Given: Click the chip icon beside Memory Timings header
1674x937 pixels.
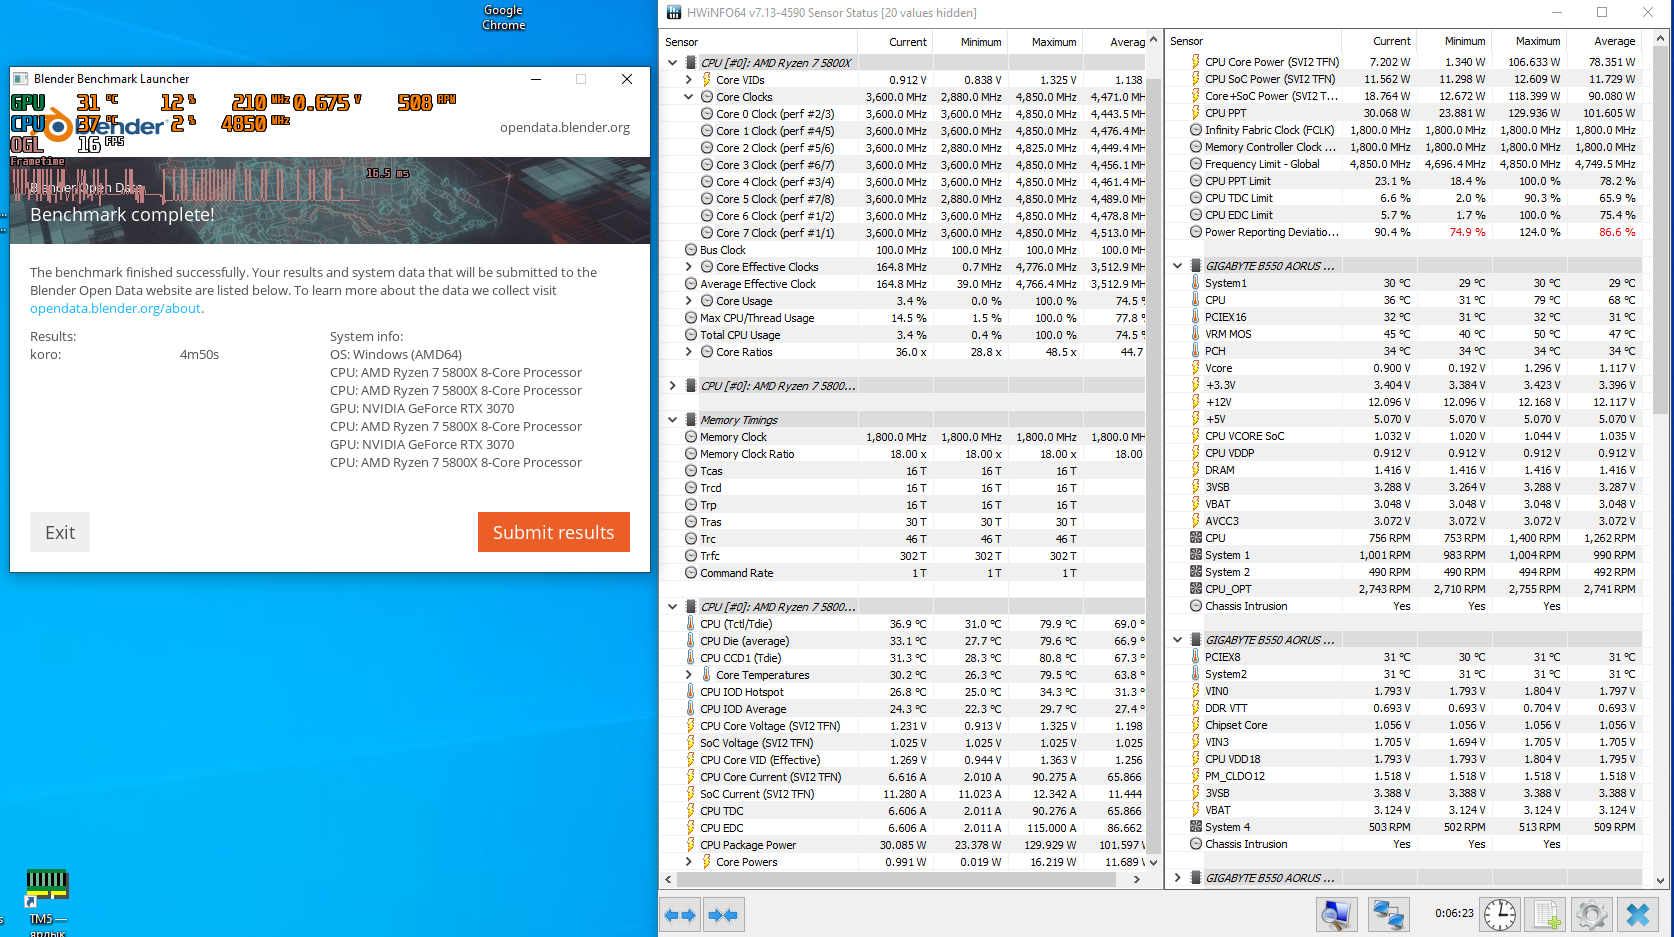Looking at the screenshot, I should [x=691, y=420].
